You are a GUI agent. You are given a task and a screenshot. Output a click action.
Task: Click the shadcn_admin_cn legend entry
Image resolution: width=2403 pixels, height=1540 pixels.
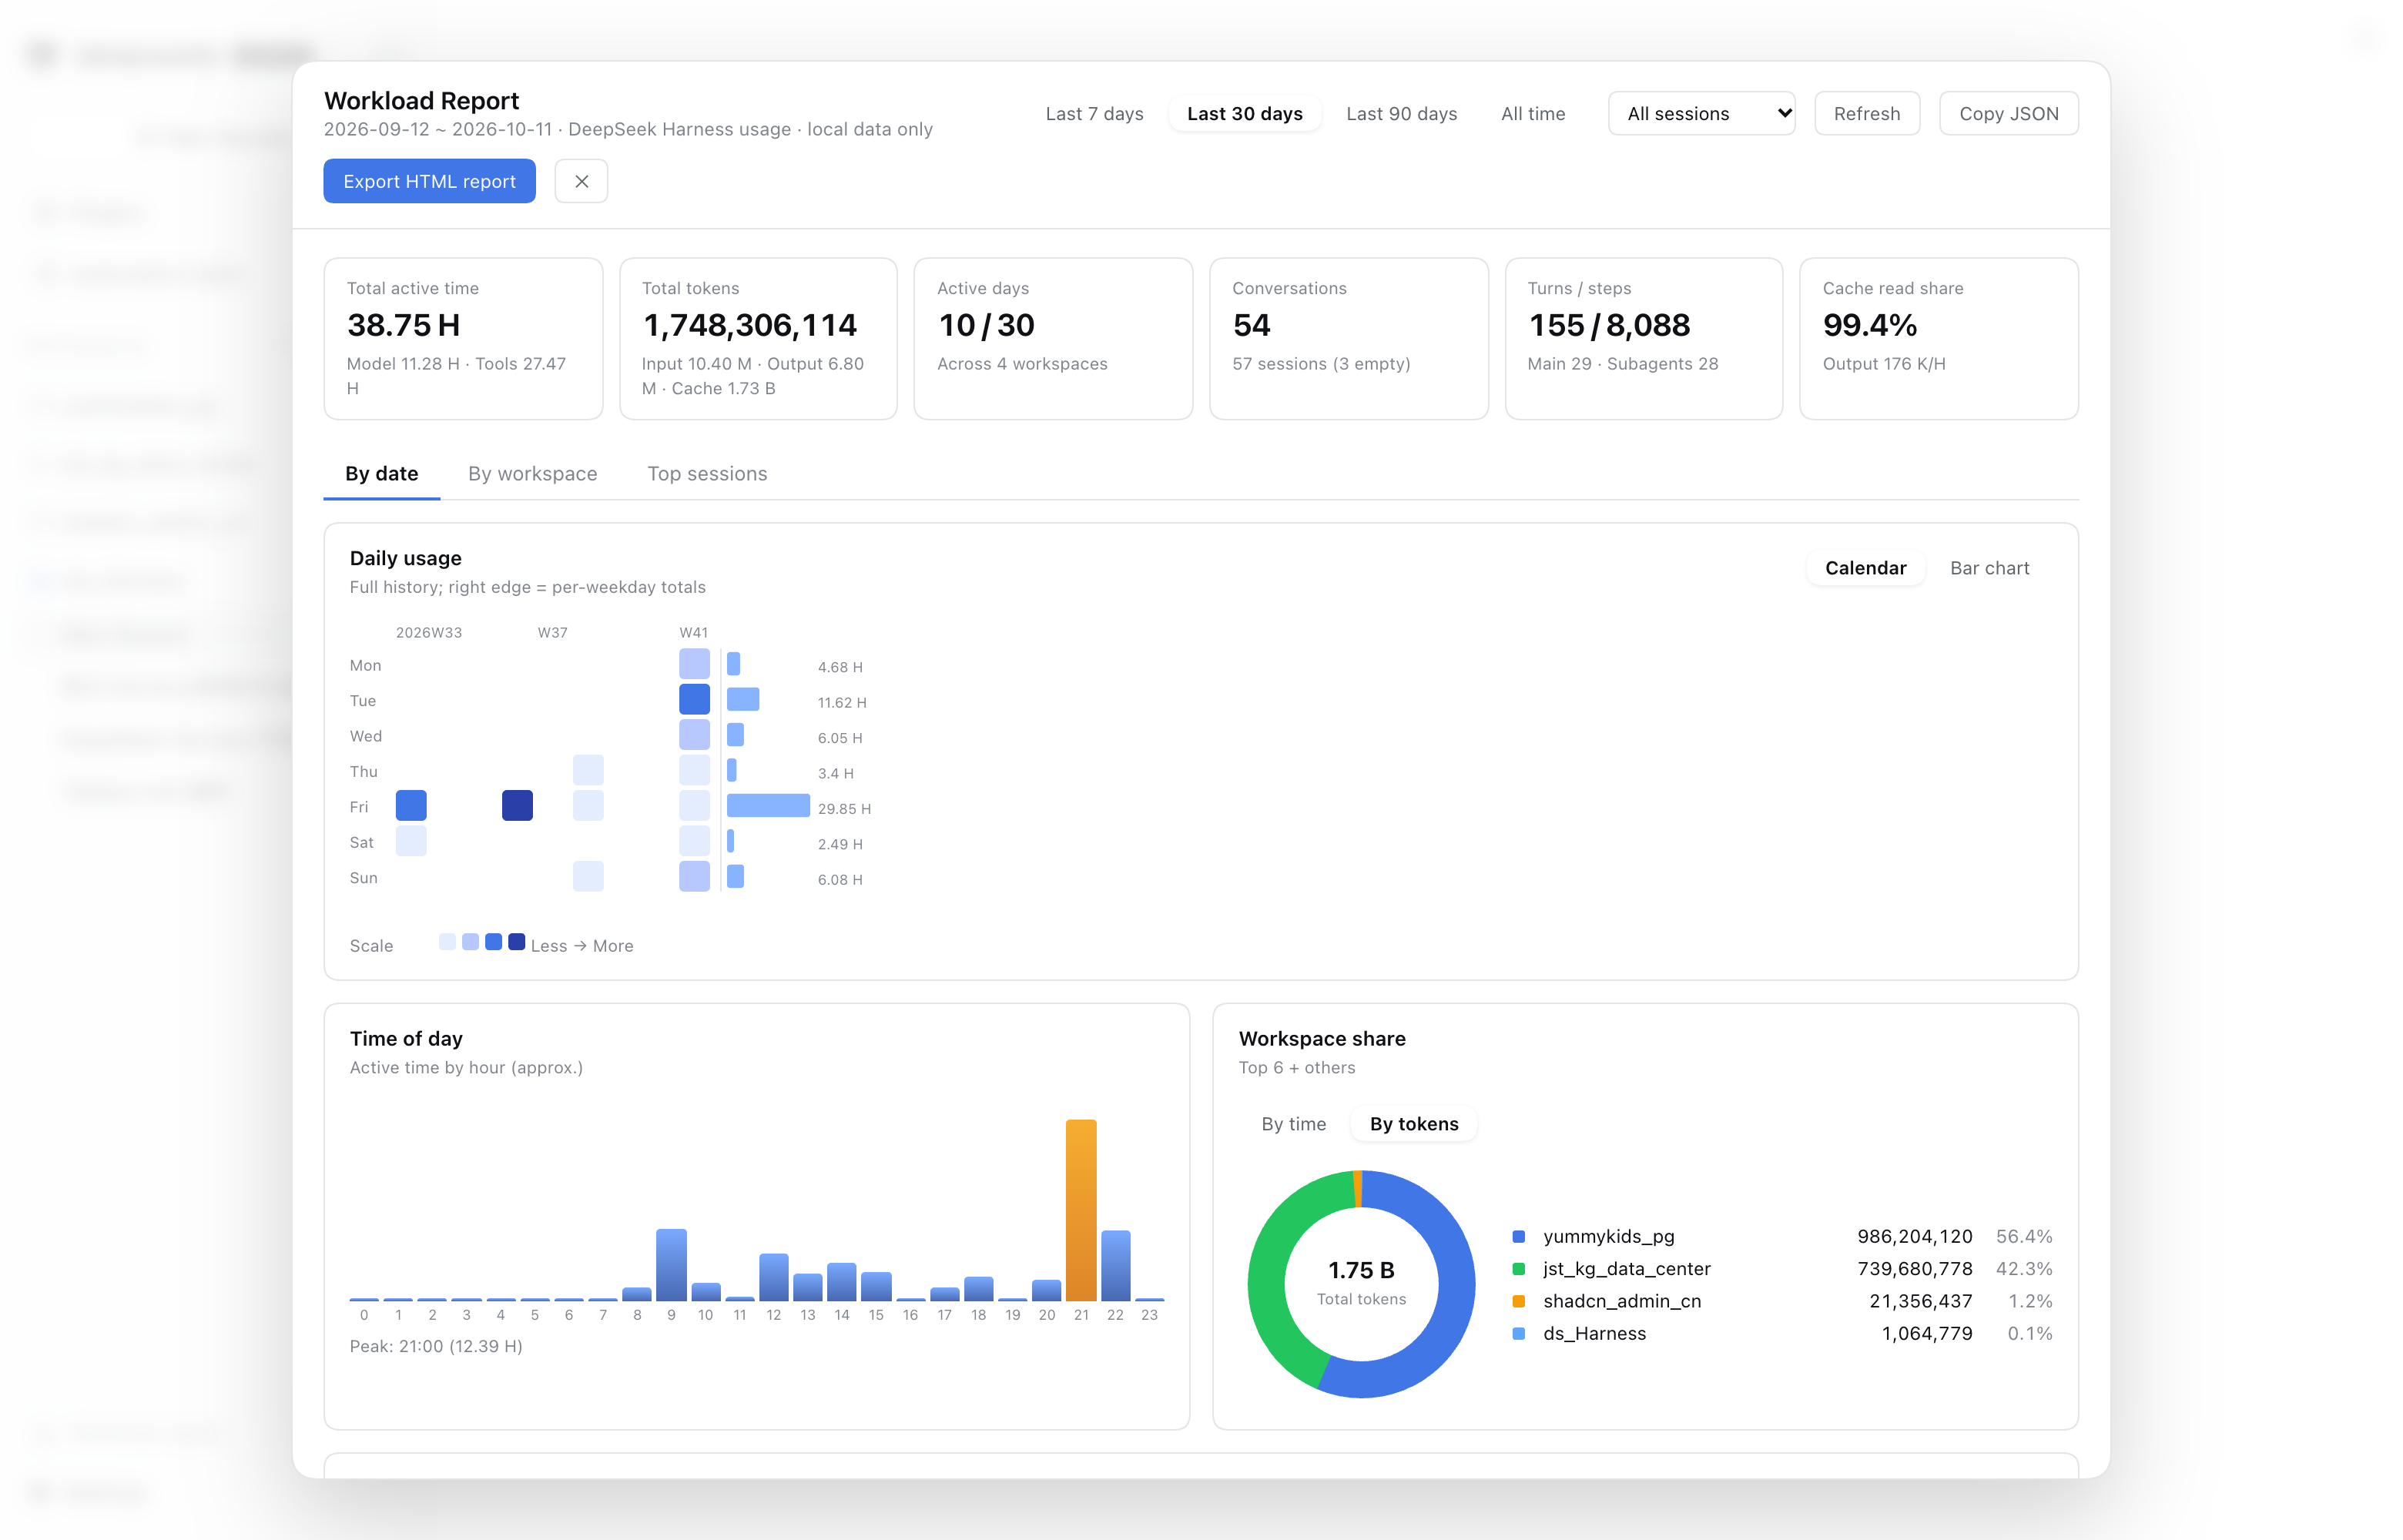1782,1301
